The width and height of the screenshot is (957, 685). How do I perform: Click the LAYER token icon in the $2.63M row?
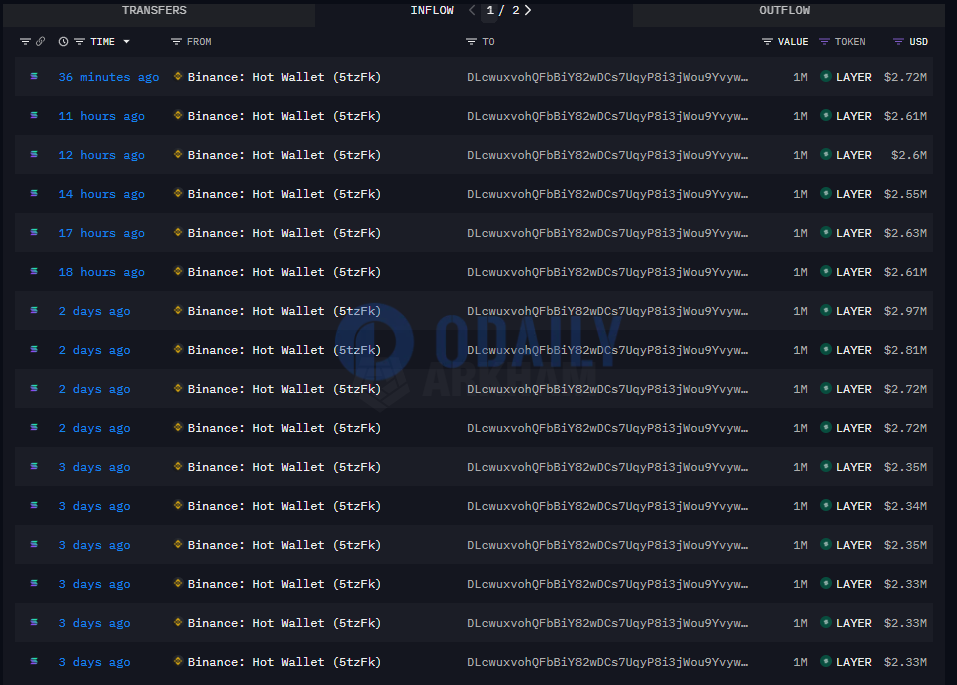coord(826,233)
